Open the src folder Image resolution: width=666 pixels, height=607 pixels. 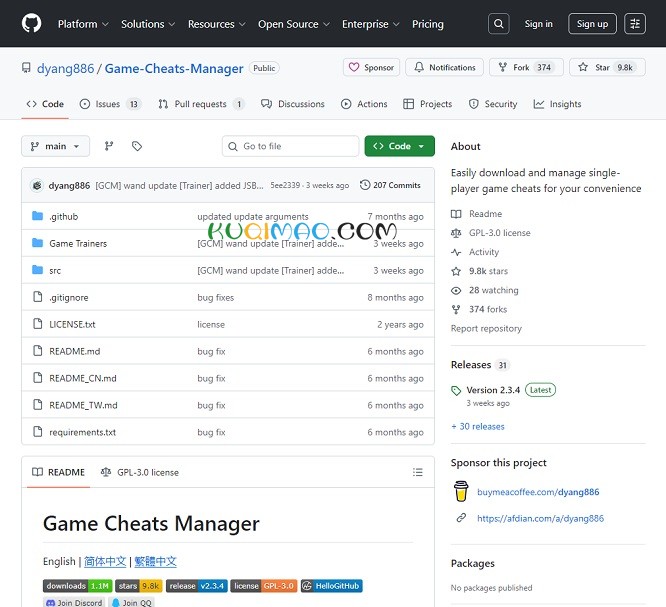pyautogui.click(x=55, y=271)
